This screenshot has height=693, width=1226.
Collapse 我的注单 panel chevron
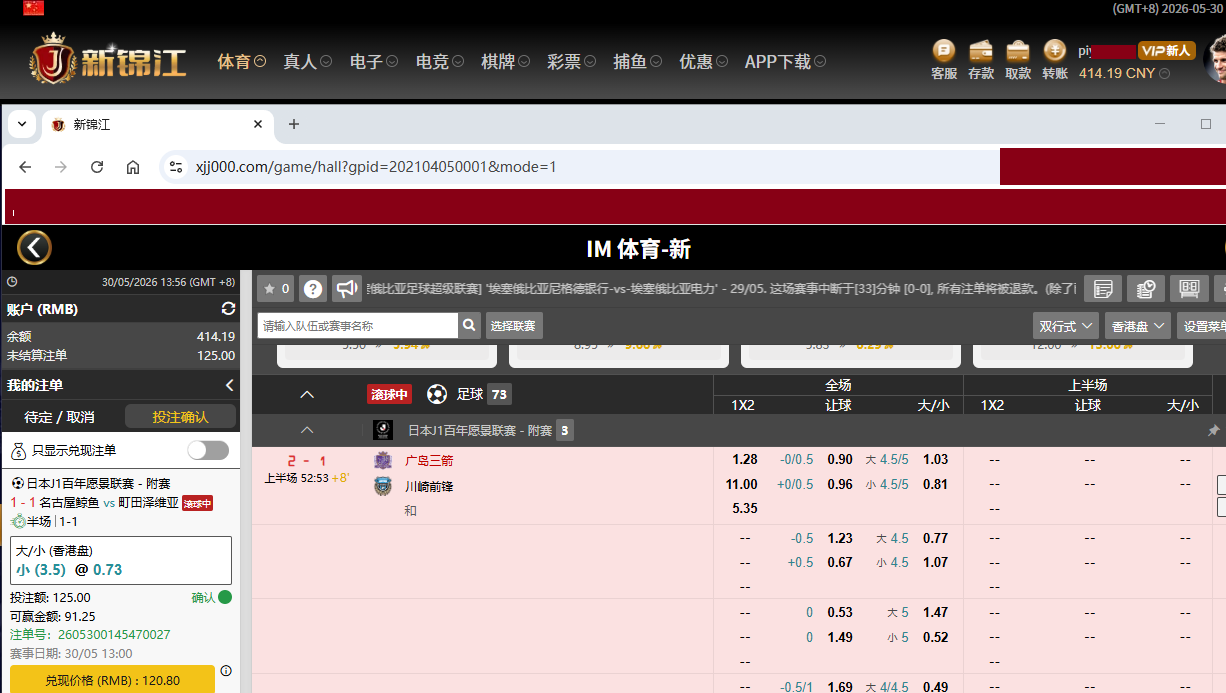pos(229,385)
